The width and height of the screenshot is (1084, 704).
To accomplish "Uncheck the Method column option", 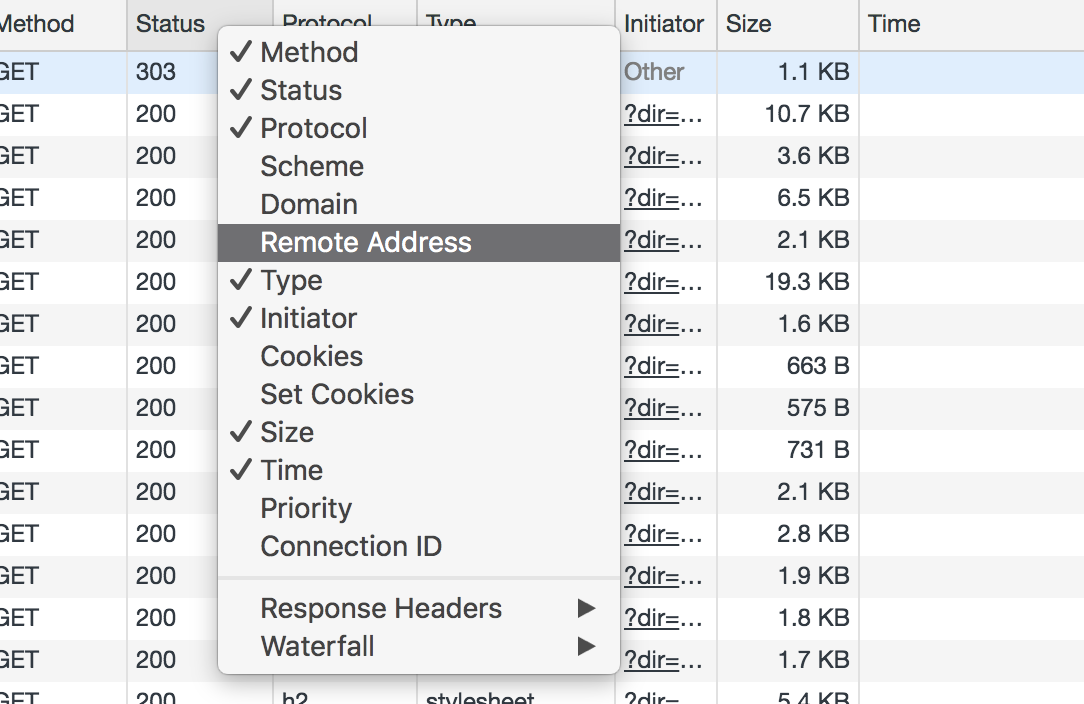I will point(418,53).
